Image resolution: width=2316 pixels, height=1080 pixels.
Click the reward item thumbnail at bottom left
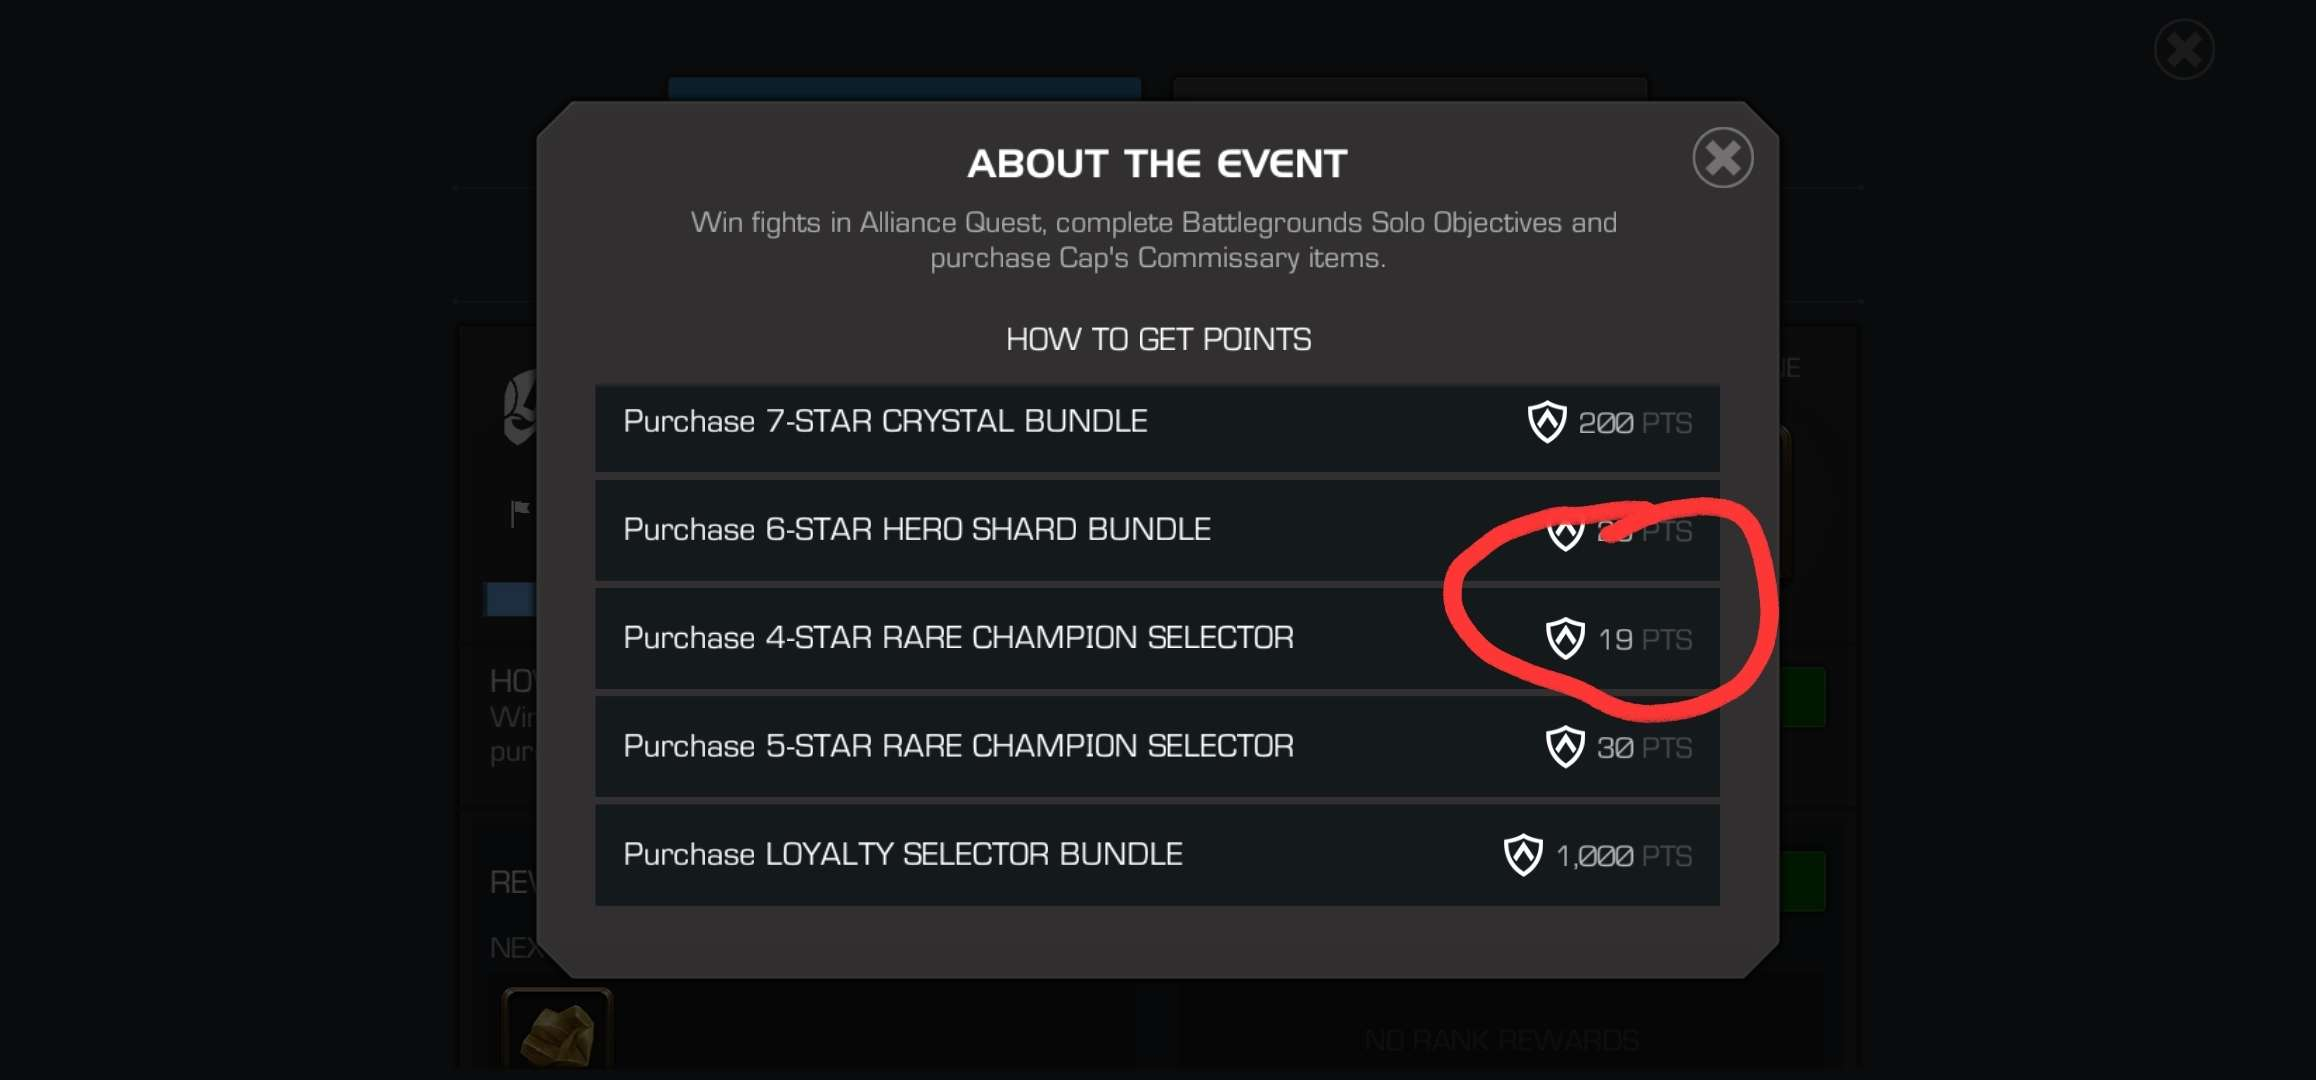(x=557, y=1030)
